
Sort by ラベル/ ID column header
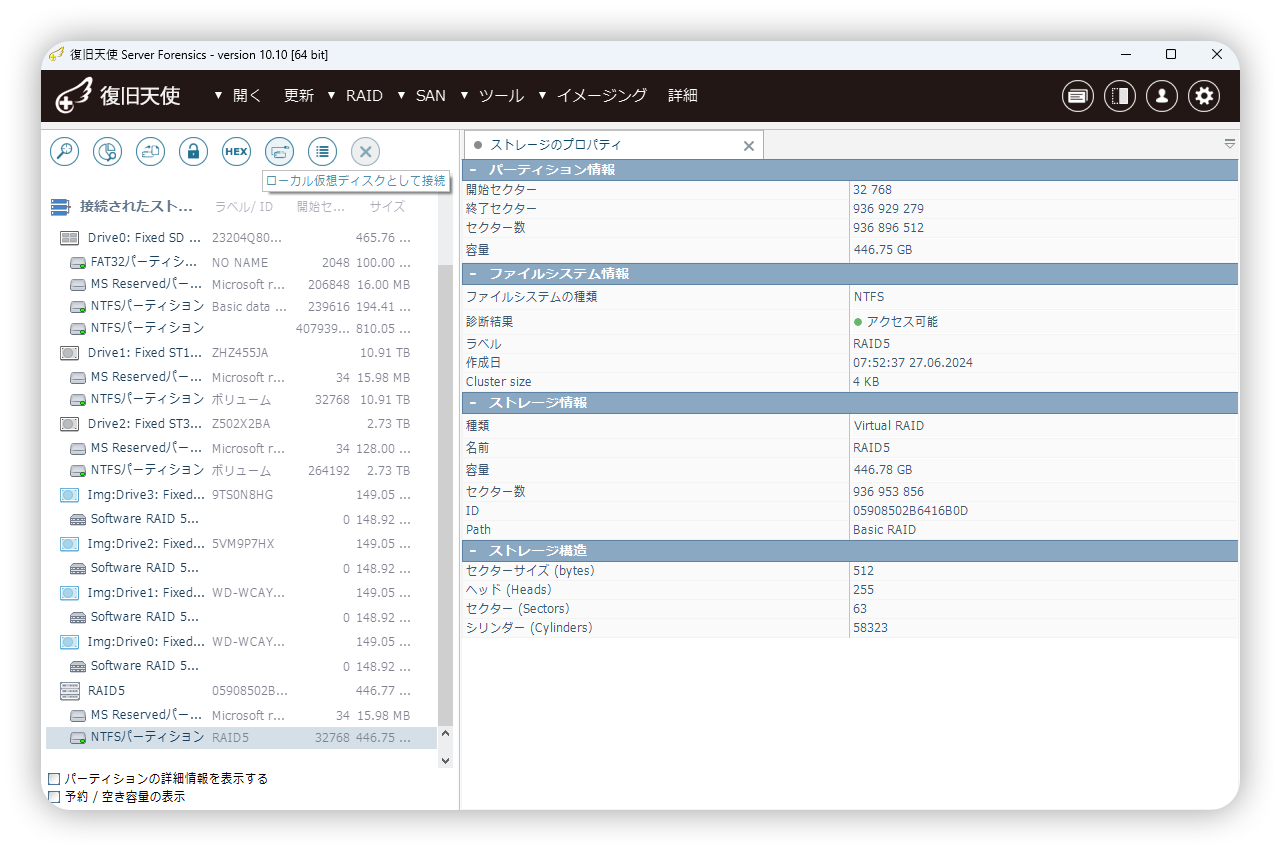pos(243,207)
